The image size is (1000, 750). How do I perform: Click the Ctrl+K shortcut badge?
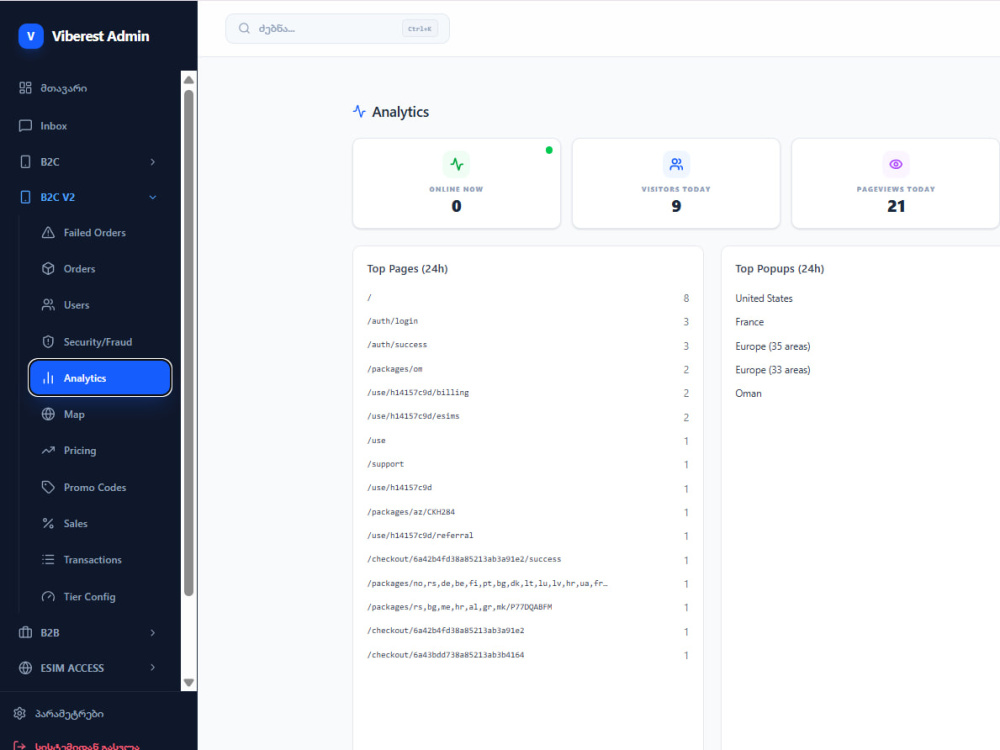click(x=420, y=29)
